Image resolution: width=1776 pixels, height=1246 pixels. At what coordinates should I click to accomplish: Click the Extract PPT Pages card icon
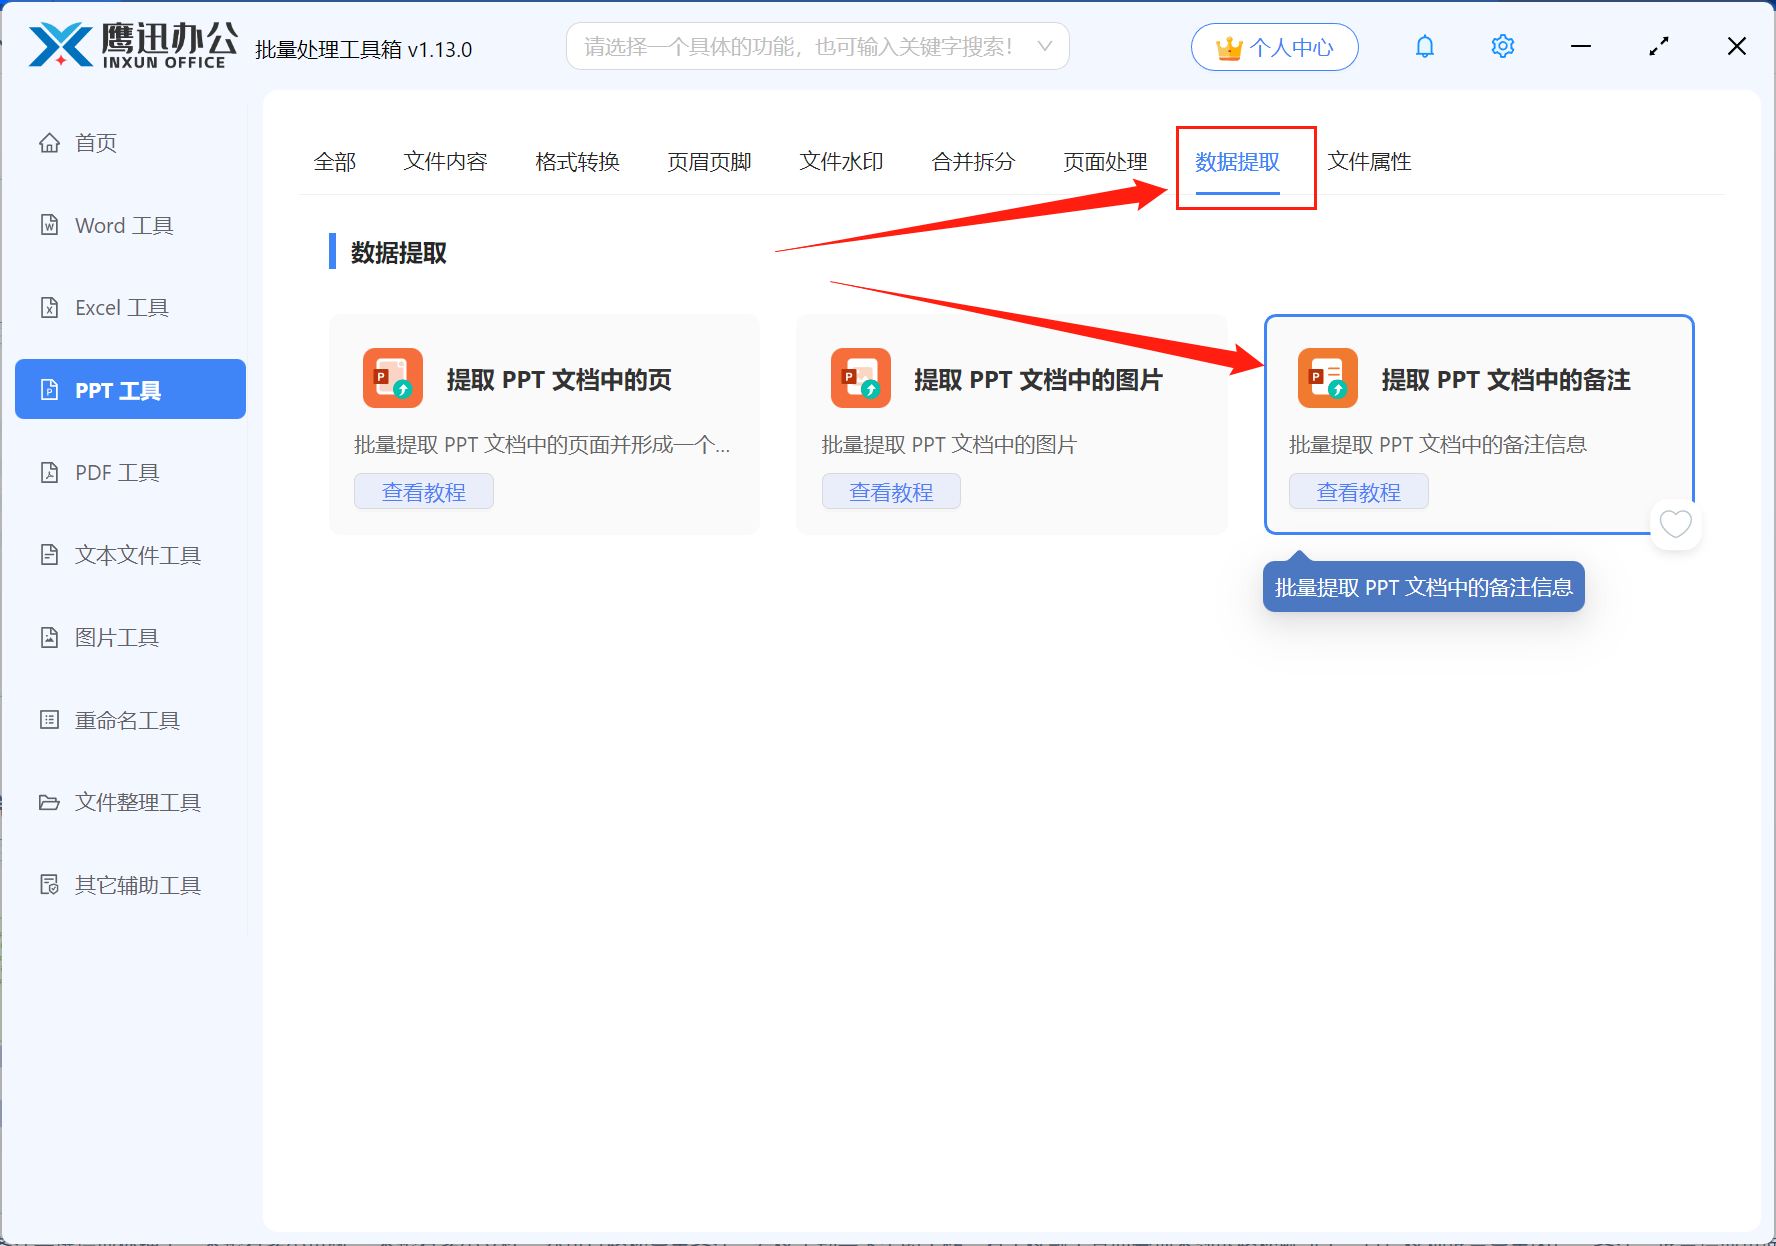393,379
